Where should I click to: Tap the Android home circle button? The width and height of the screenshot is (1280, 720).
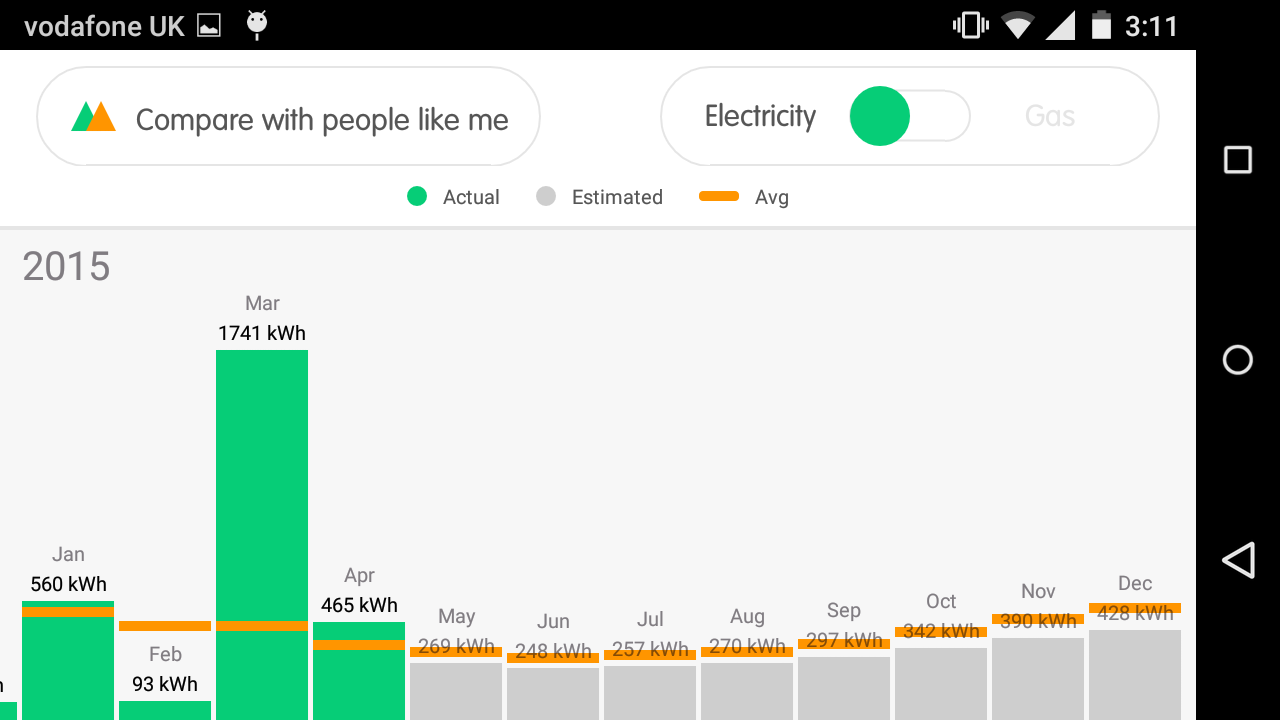[x=1238, y=360]
